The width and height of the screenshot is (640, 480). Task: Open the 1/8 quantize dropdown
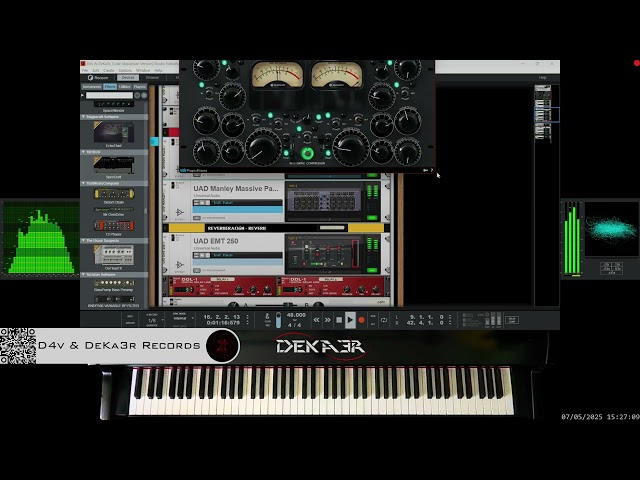coord(152,320)
